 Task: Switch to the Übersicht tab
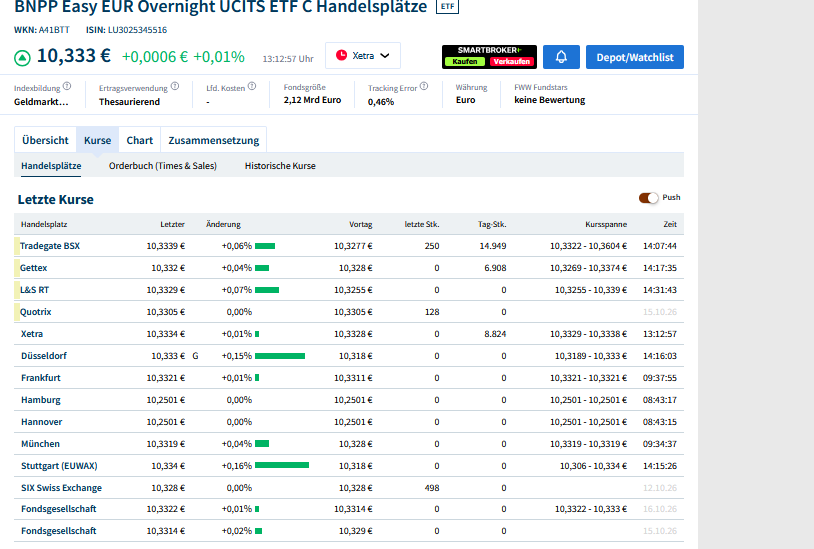(x=45, y=140)
